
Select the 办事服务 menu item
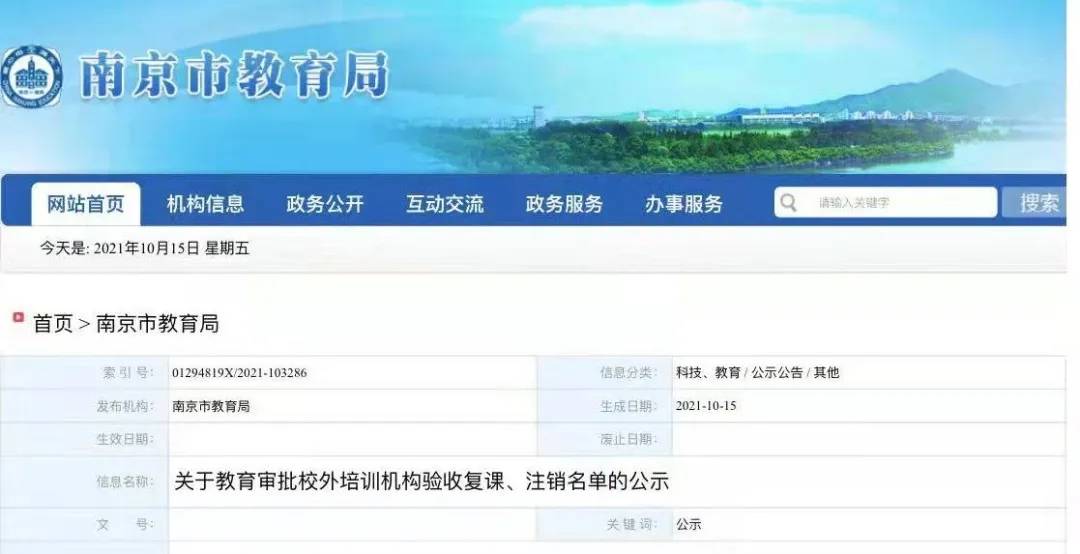(x=684, y=204)
